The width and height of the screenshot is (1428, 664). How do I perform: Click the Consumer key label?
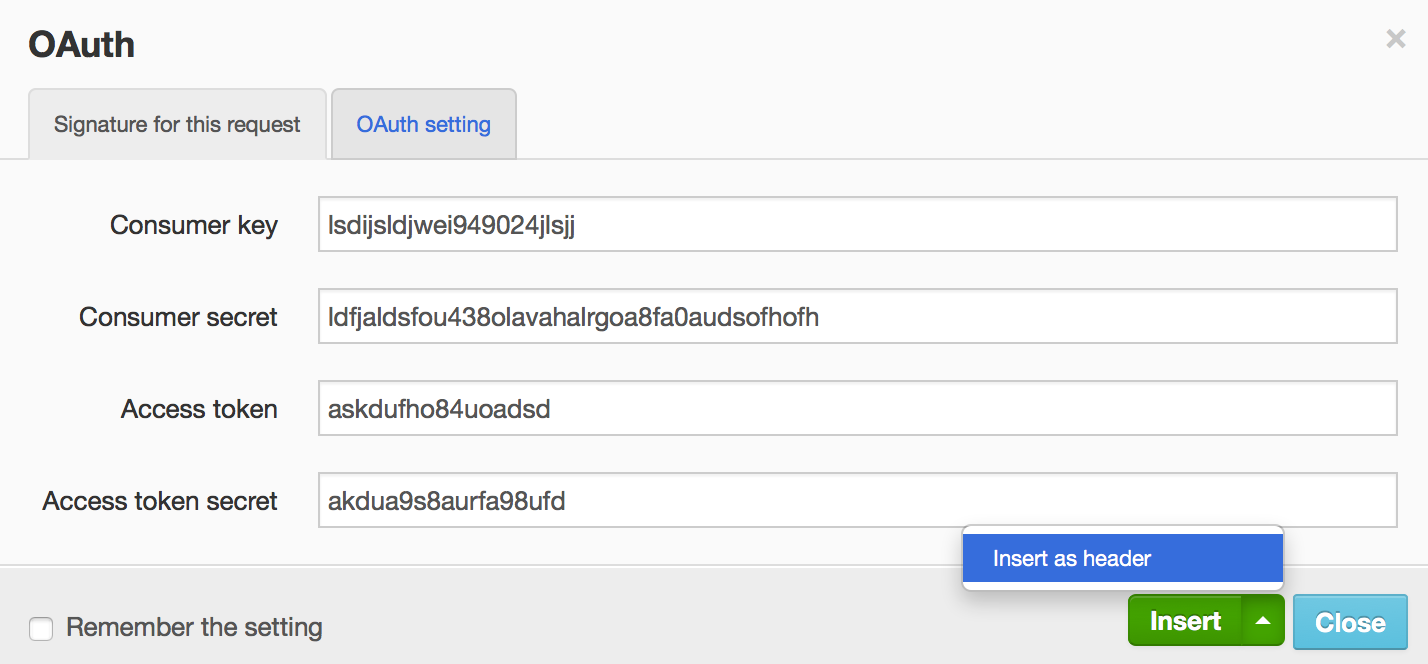pyautogui.click(x=194, y=225)
